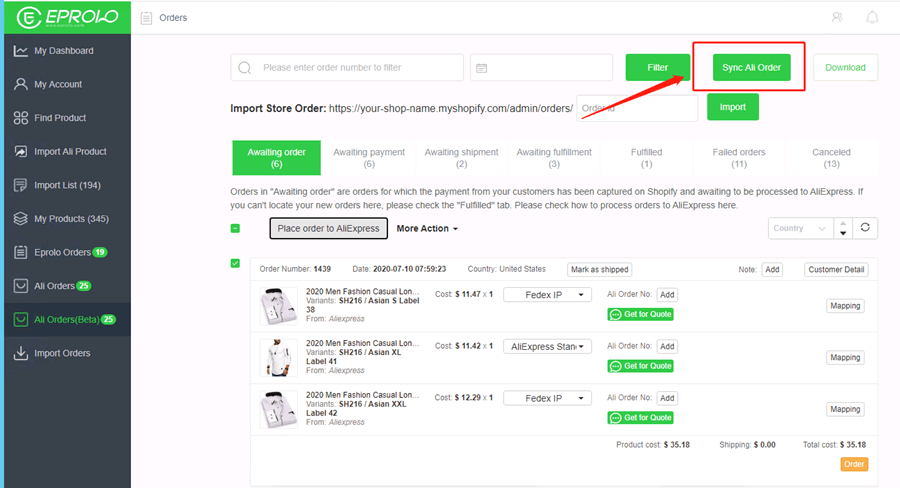The width and height of the screenshot is (900, 488).
Task: Click product thumbnail for Label 42 shirt
Action: [278, 409]
